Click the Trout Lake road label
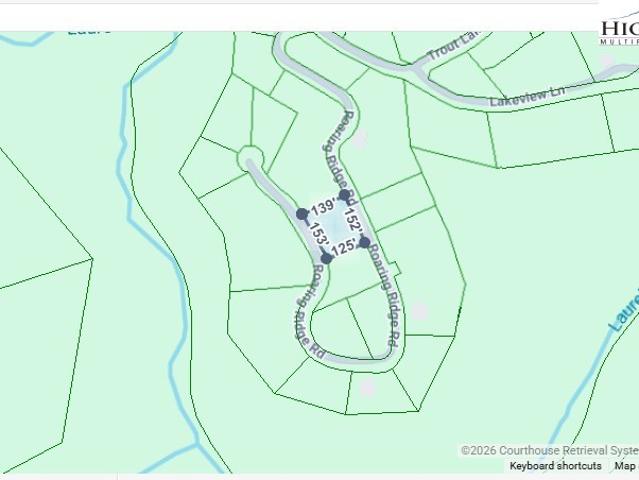Screen dimensions: 639x480 click(x=454, y=46)
